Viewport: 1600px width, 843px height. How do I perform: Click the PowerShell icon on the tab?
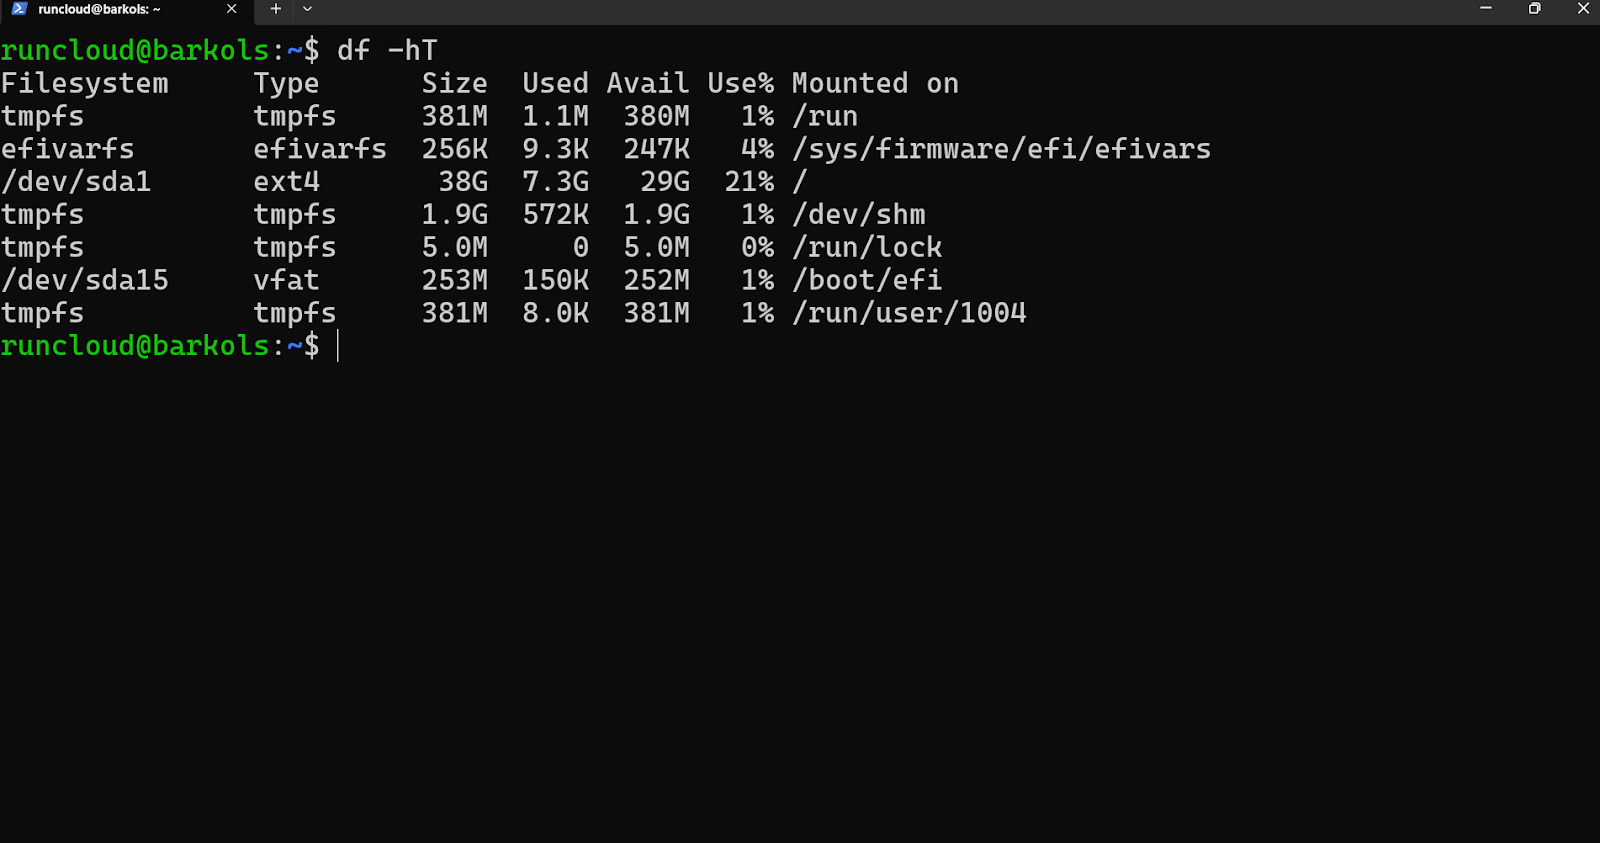coord(19,9)
